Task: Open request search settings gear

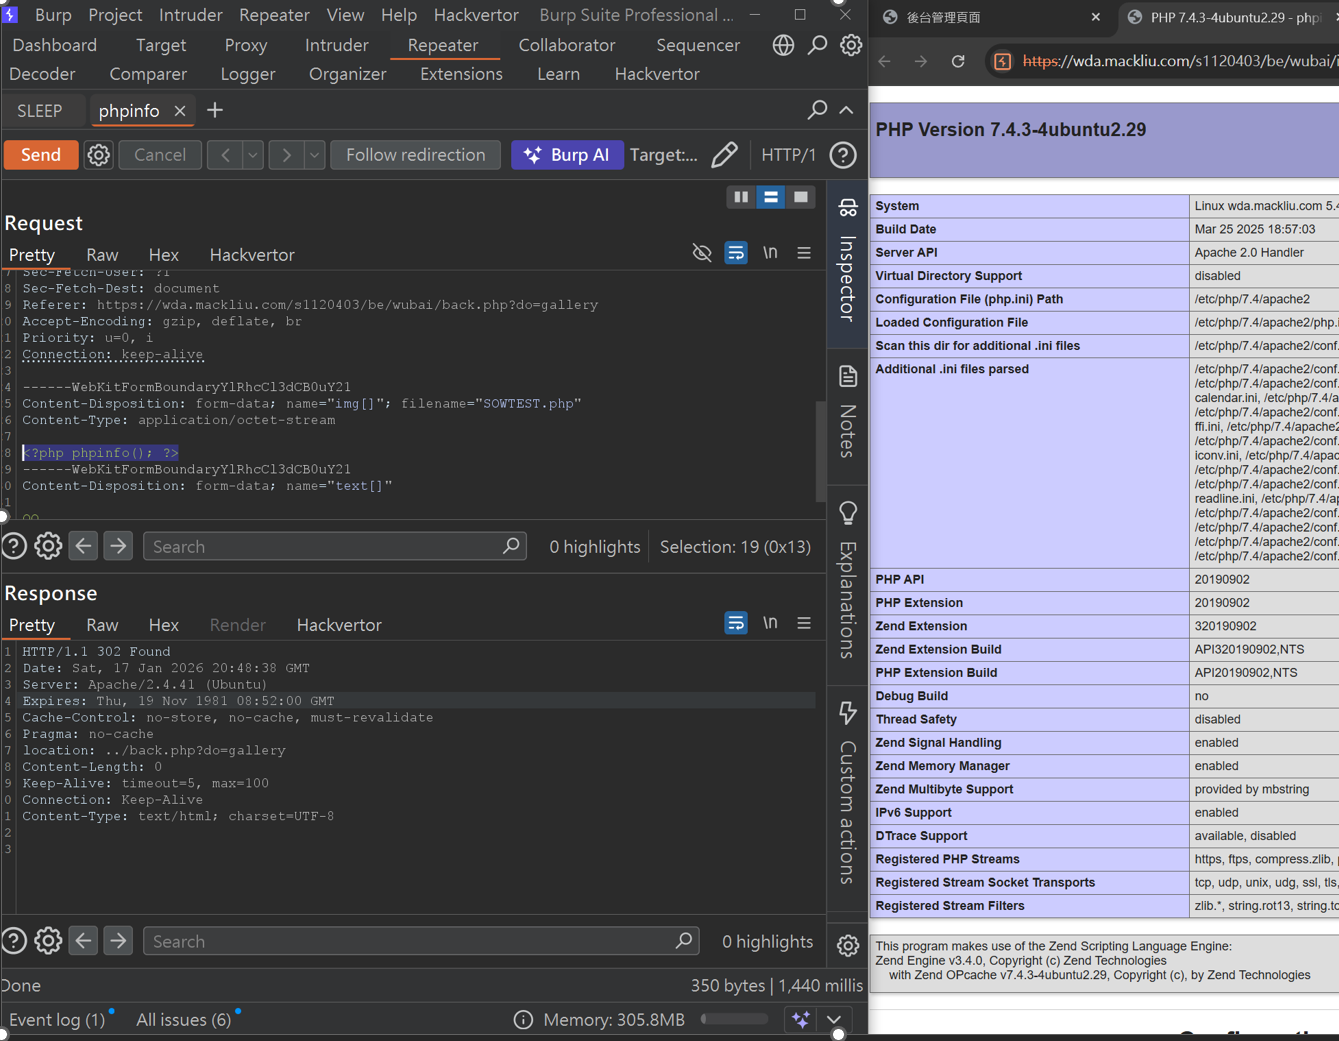Action: coord(48,546)
